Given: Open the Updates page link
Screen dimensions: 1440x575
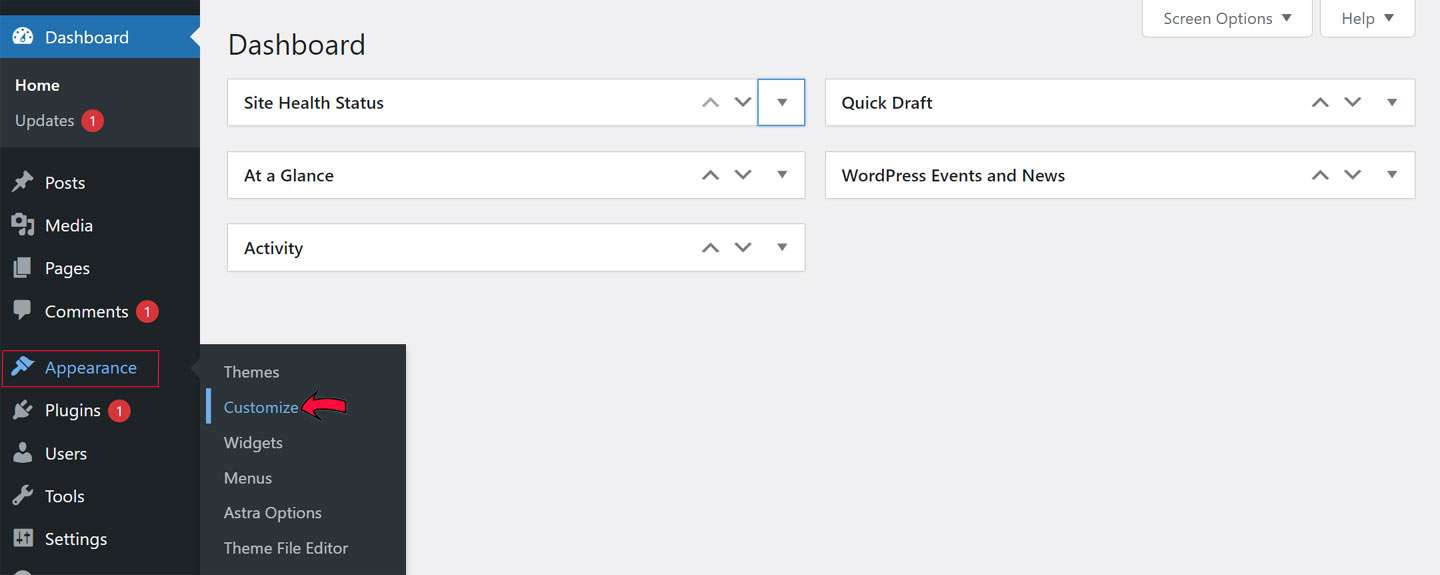Looking at the screenshot, I should point(45,120).
